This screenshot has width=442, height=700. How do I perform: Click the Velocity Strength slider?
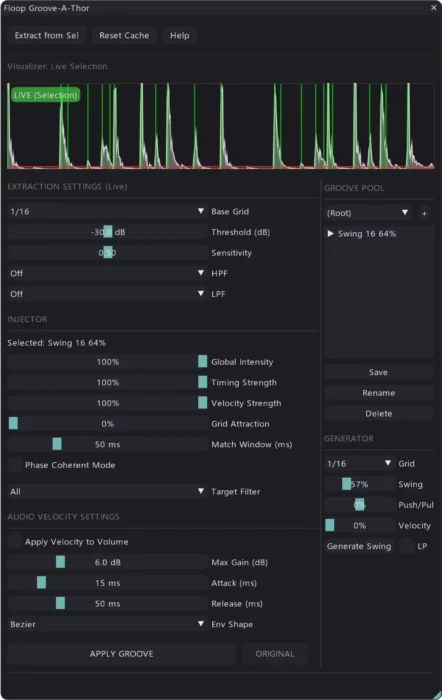click(x=108, y=403)
